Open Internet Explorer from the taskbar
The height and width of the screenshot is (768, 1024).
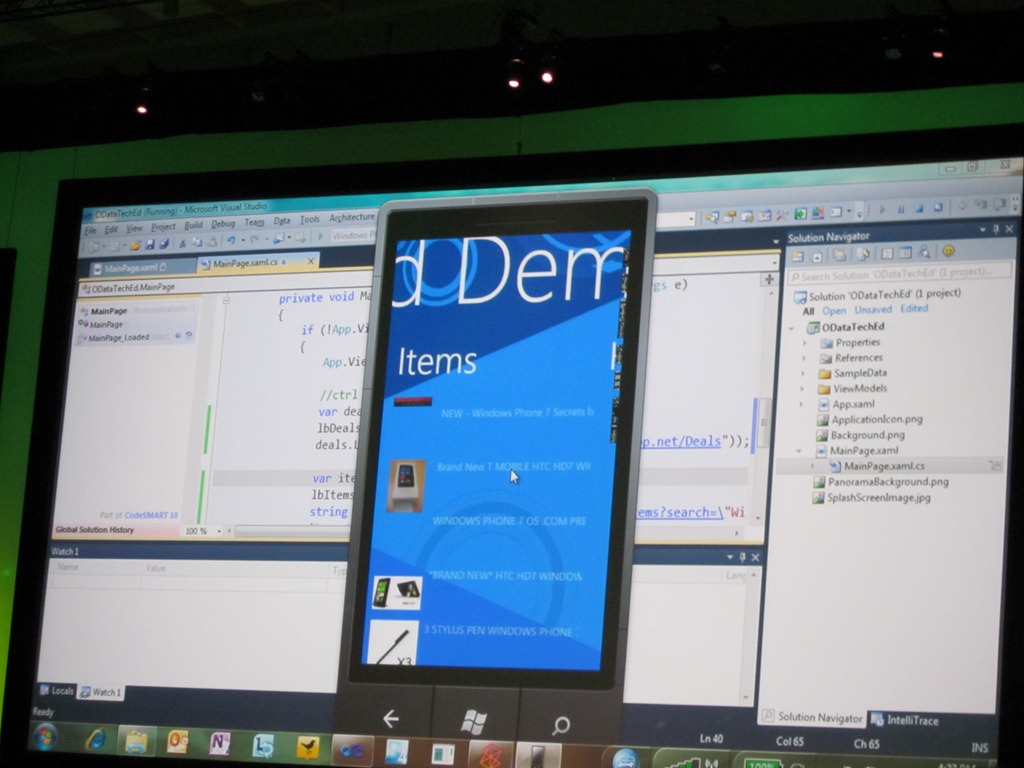(96, 740)
